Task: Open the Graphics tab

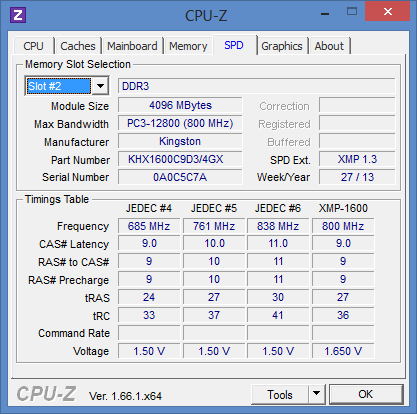Action: pyautogui.click(x=282, y=46)
